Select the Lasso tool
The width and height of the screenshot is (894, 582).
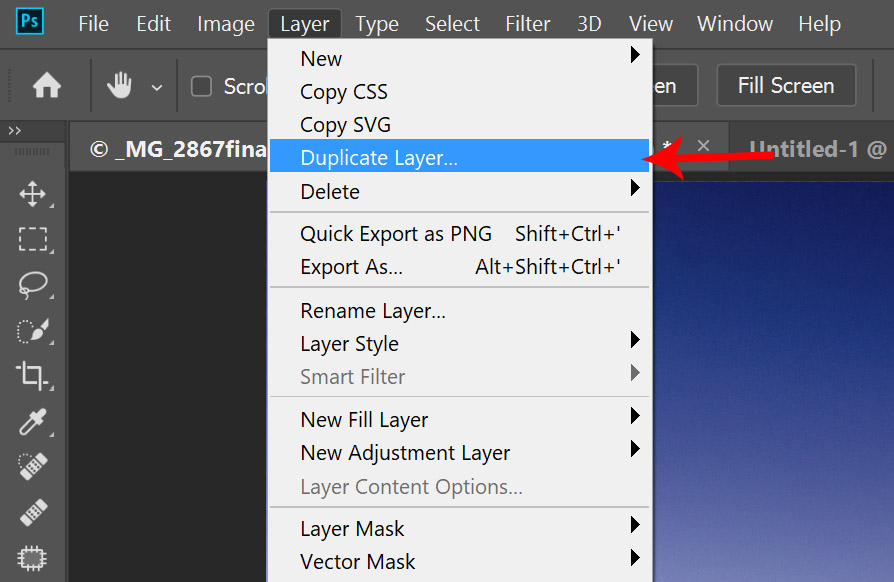[33, 286]
